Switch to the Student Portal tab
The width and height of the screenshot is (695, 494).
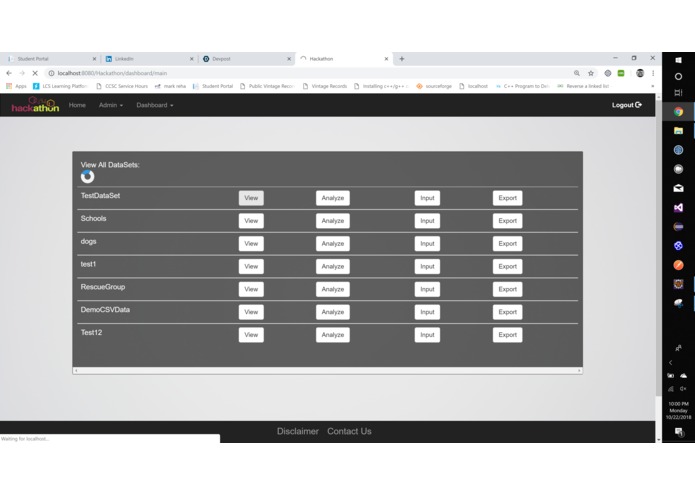coord(50,58)
